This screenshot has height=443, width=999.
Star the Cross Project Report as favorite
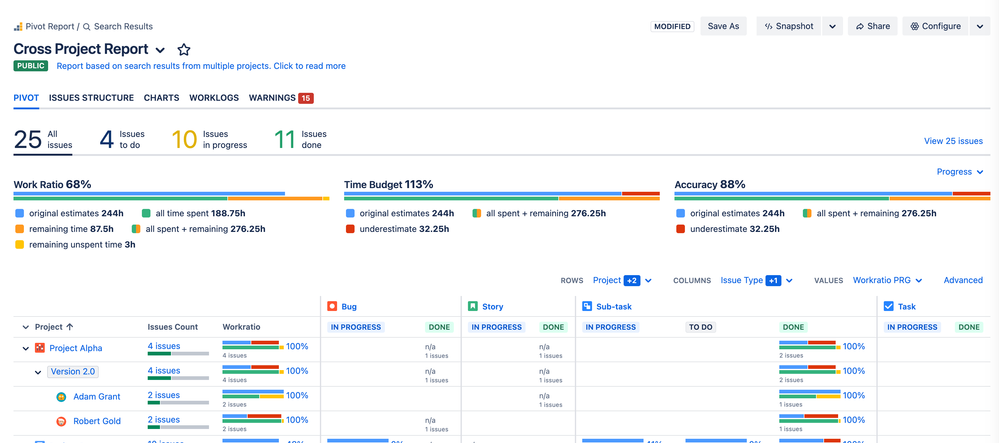(x=183, y=50)
